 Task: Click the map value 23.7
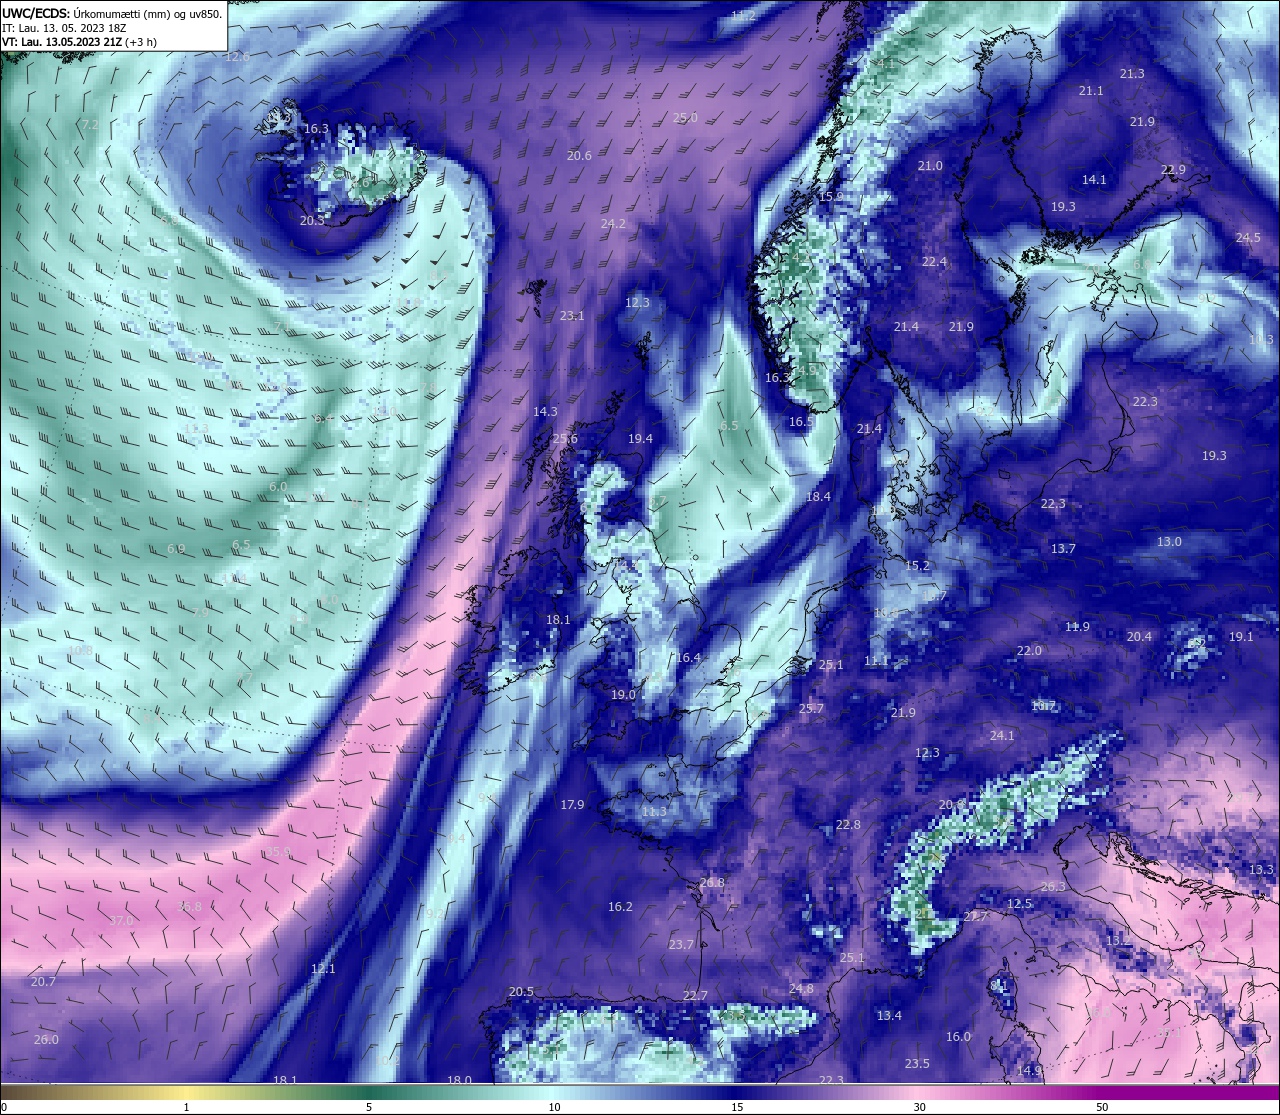tap(681, 945)
